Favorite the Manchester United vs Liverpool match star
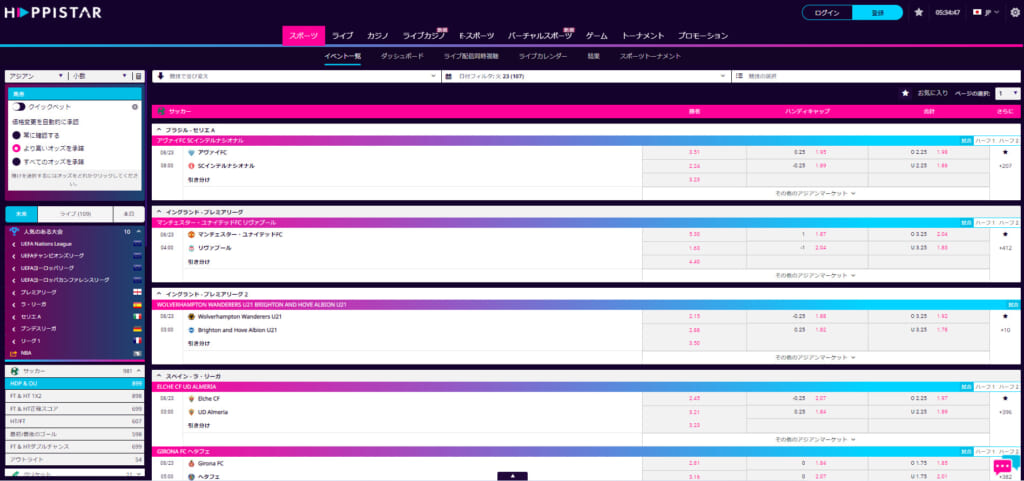This screenshot has height=481, width=1024. (x=1005, y=234)
